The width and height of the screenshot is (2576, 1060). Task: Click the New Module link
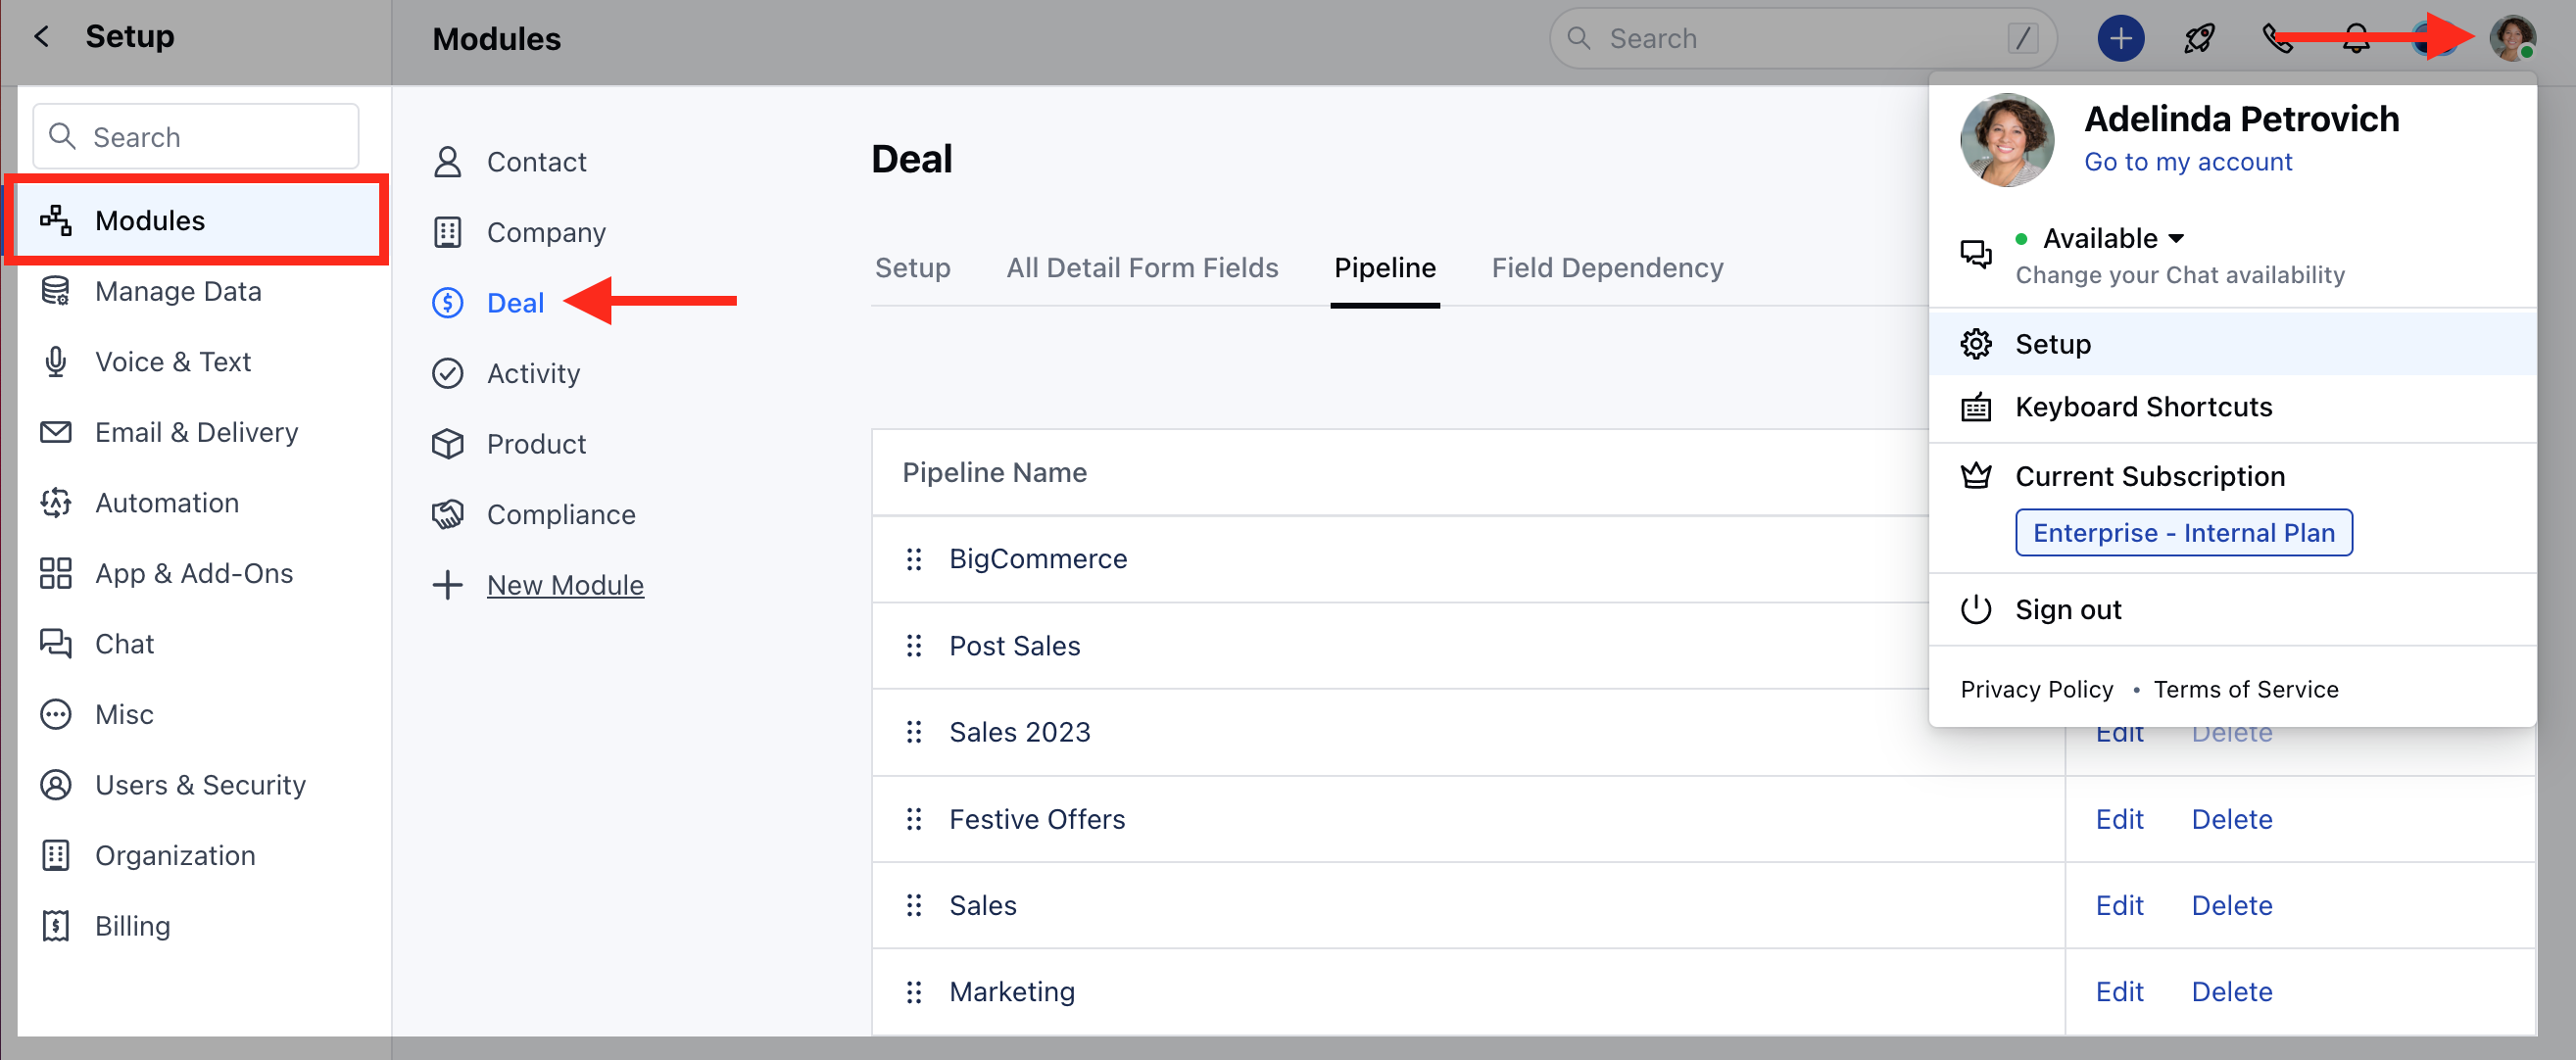coord(564,585)
